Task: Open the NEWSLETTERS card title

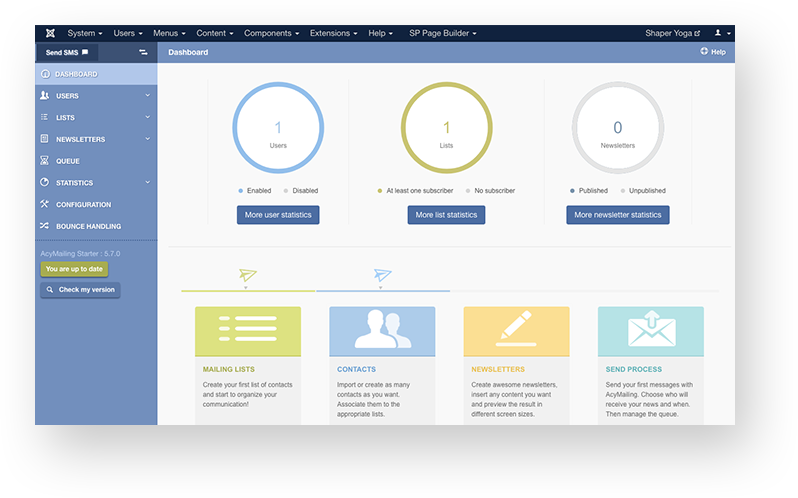Action: [498, 369]
